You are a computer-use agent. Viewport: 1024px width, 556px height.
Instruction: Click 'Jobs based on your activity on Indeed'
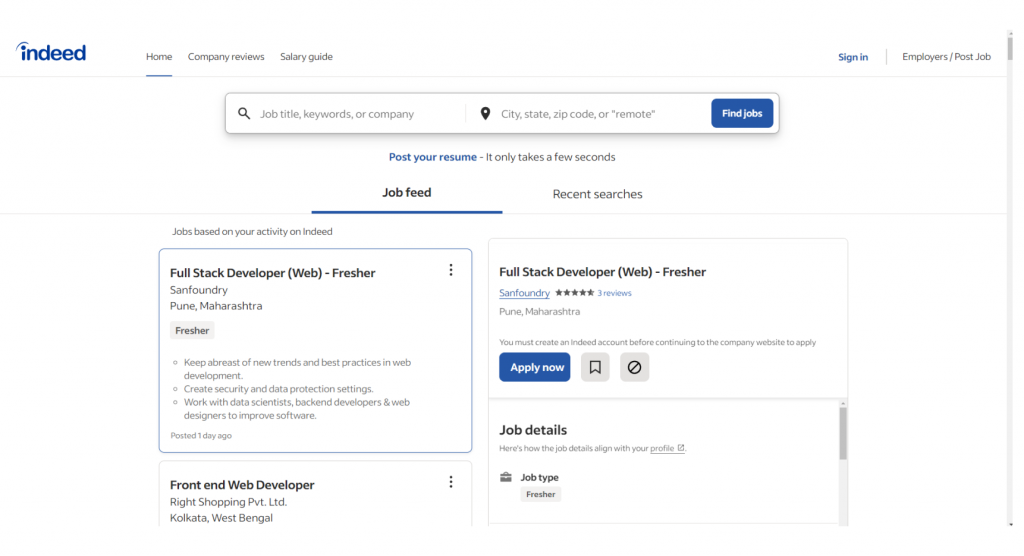click(x=252, y=231)
